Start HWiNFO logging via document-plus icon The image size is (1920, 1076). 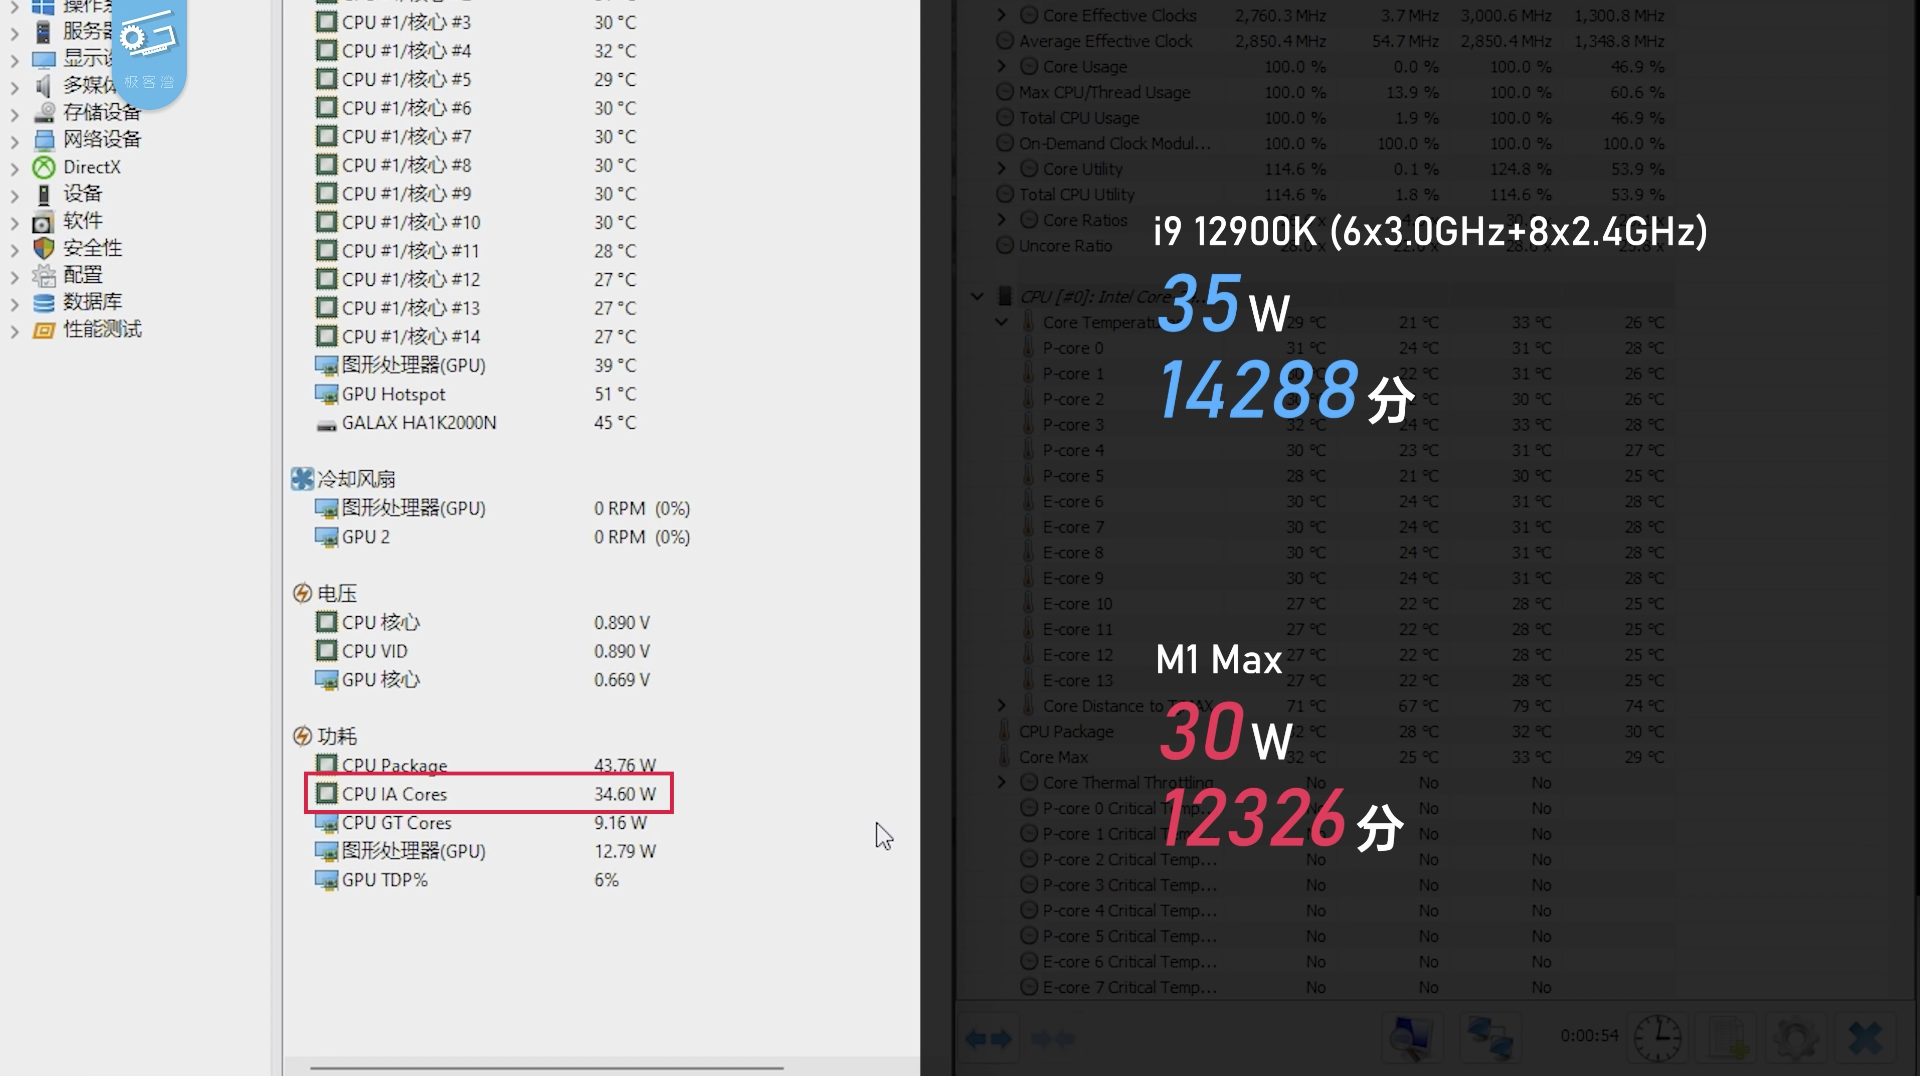(x=1727, y=1038)
